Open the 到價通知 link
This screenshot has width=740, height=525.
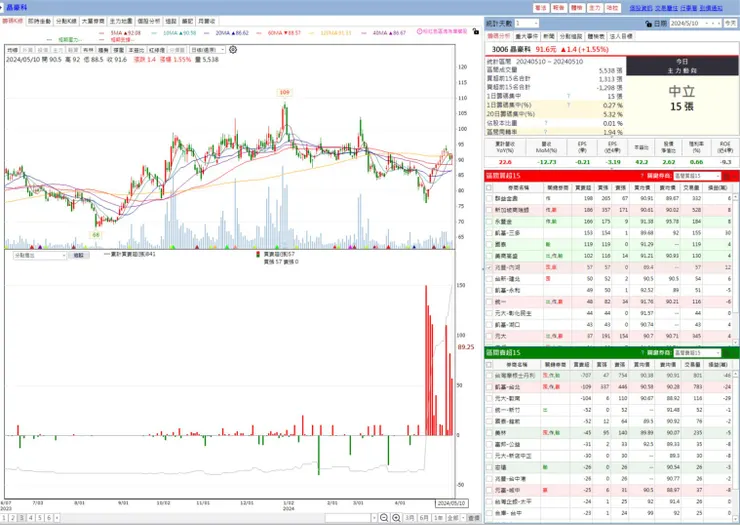pos(711,8)
